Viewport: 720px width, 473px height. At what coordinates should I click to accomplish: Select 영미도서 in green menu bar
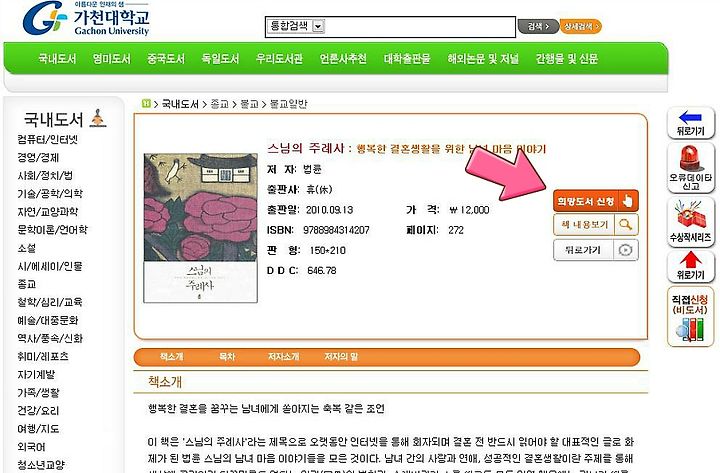pos(112,59)
